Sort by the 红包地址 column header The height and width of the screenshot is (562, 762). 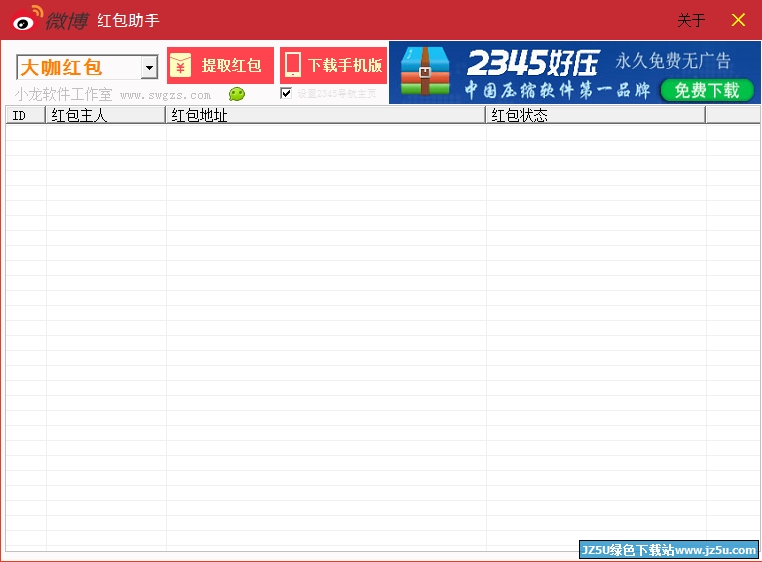(x=326, y=115)
